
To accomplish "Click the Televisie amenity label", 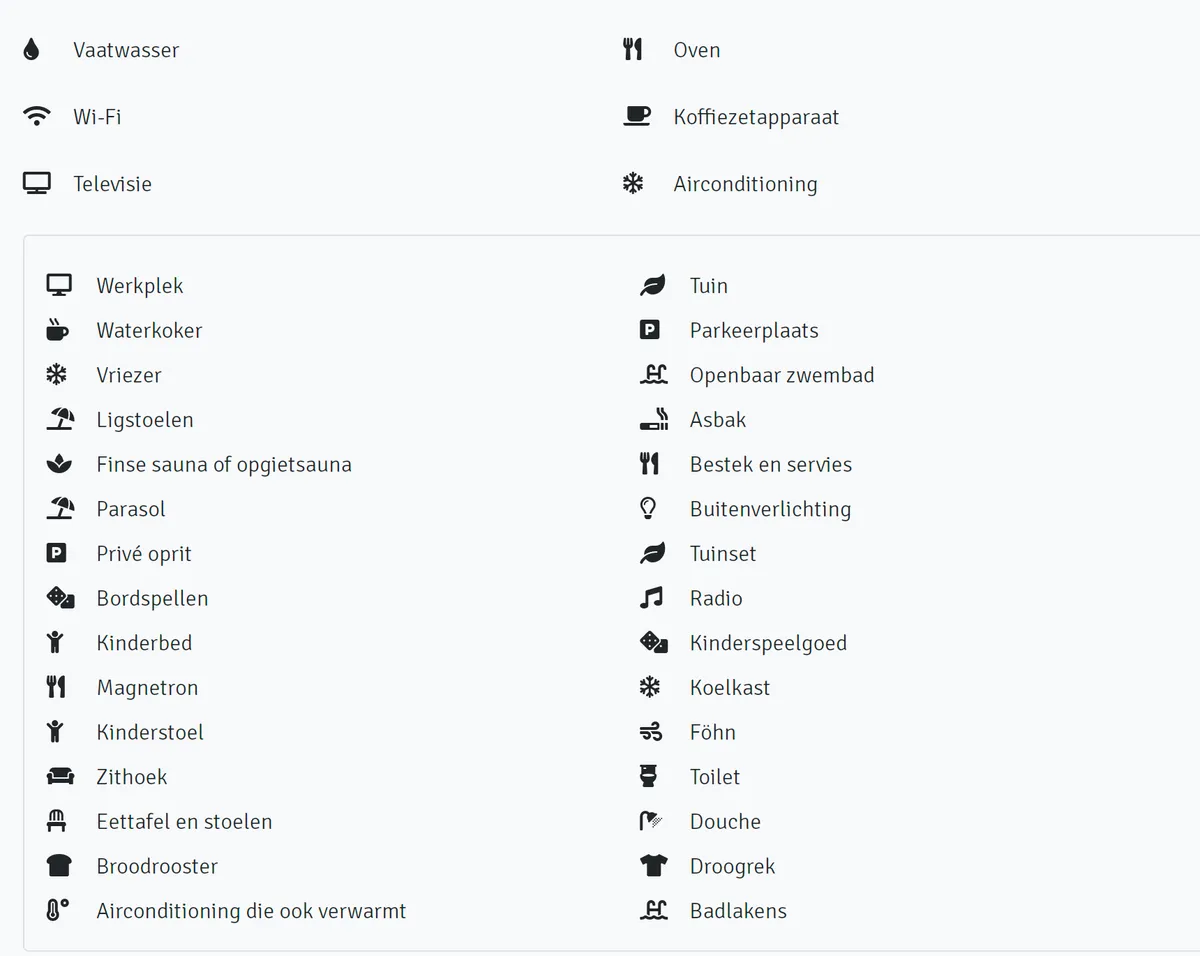I will click(112, 184).
